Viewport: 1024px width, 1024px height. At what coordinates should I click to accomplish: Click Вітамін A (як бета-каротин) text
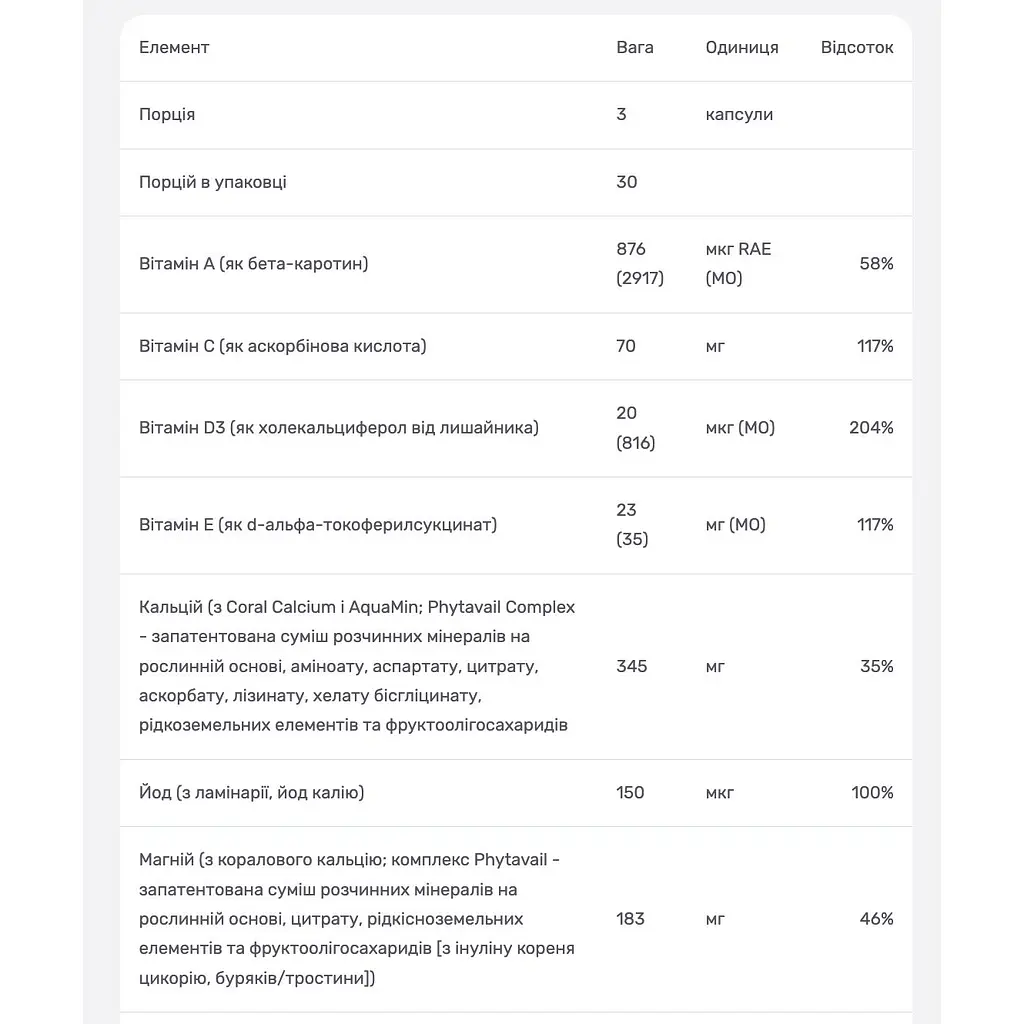pos(253,264)
